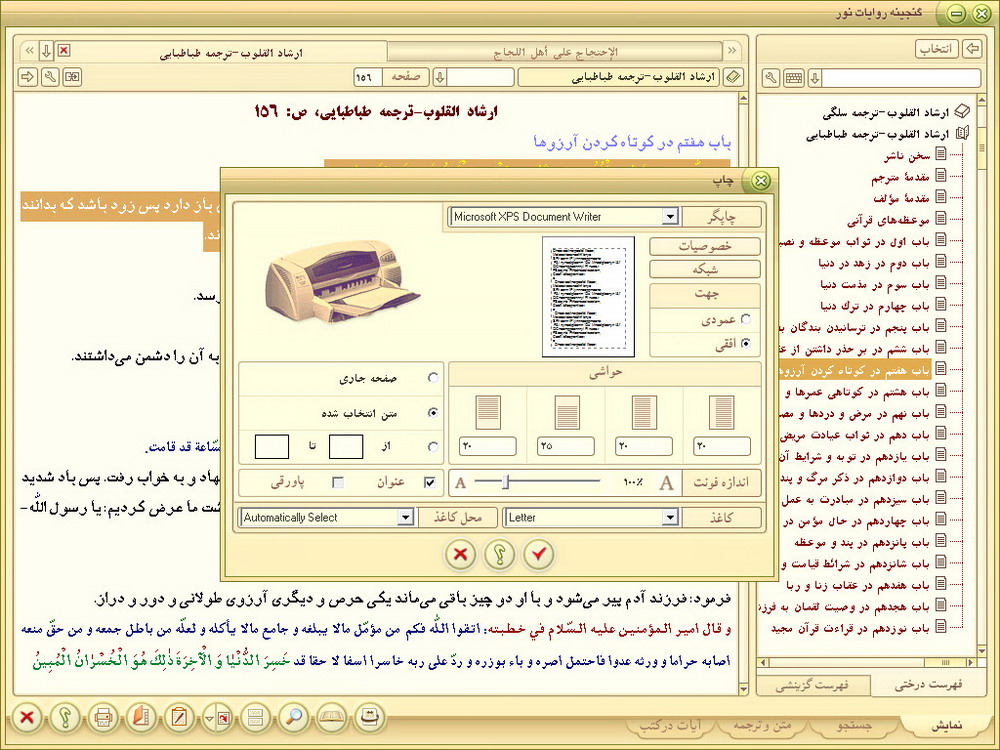Click the wrench settings icon in document toolbar

[50, 77]
